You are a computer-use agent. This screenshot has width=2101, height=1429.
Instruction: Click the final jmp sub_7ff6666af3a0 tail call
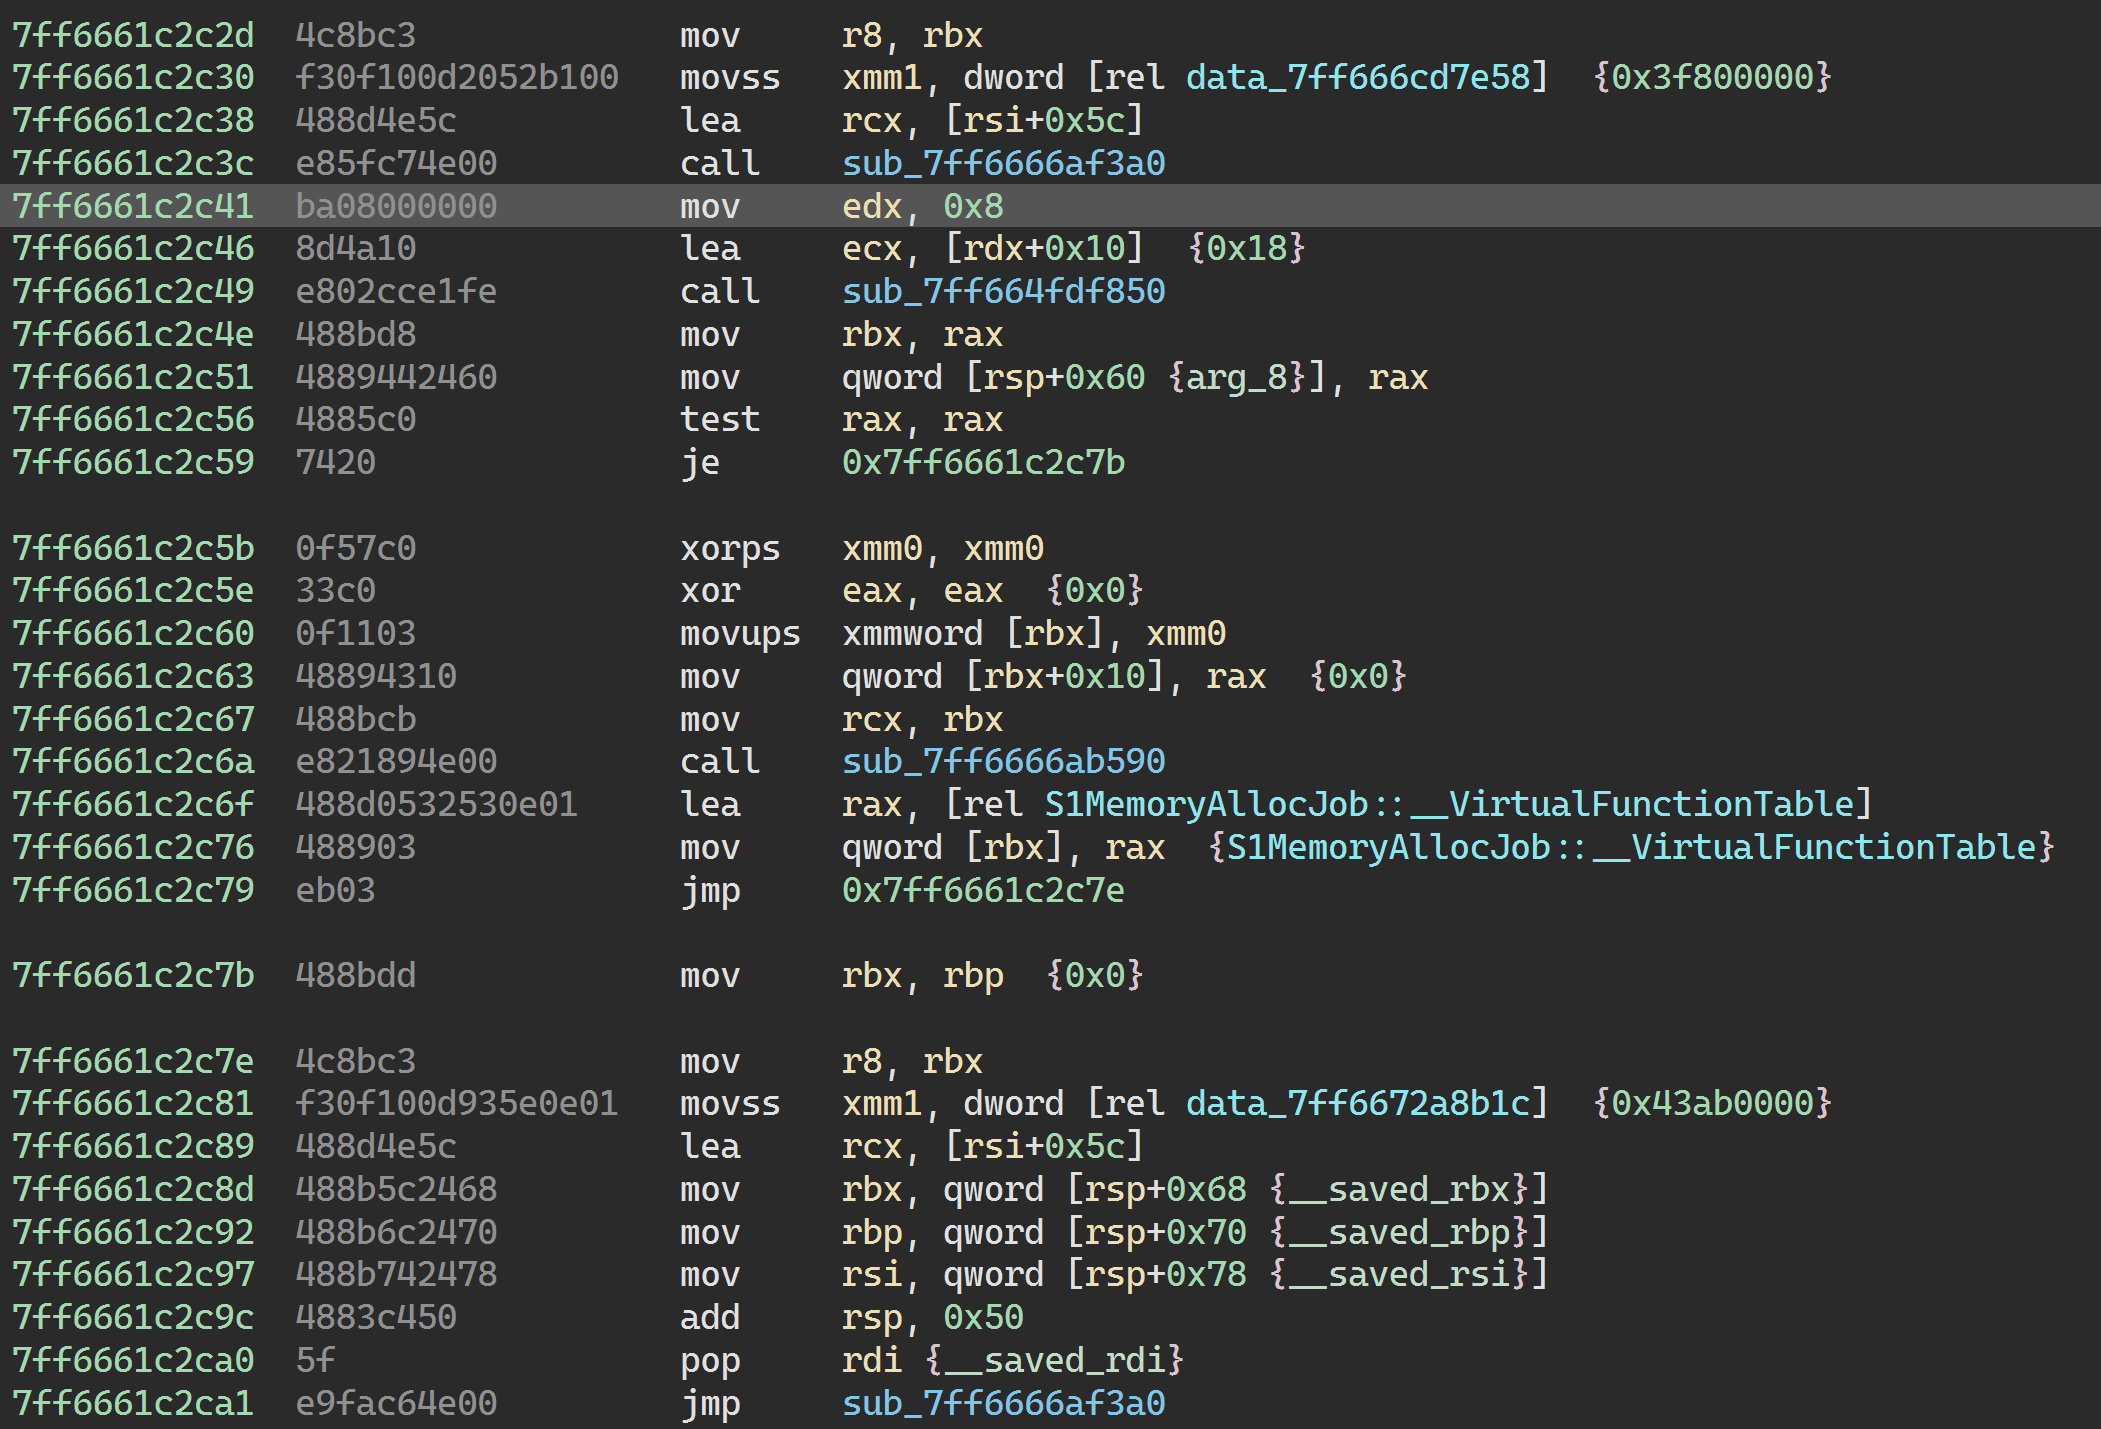[1003, 1403]
